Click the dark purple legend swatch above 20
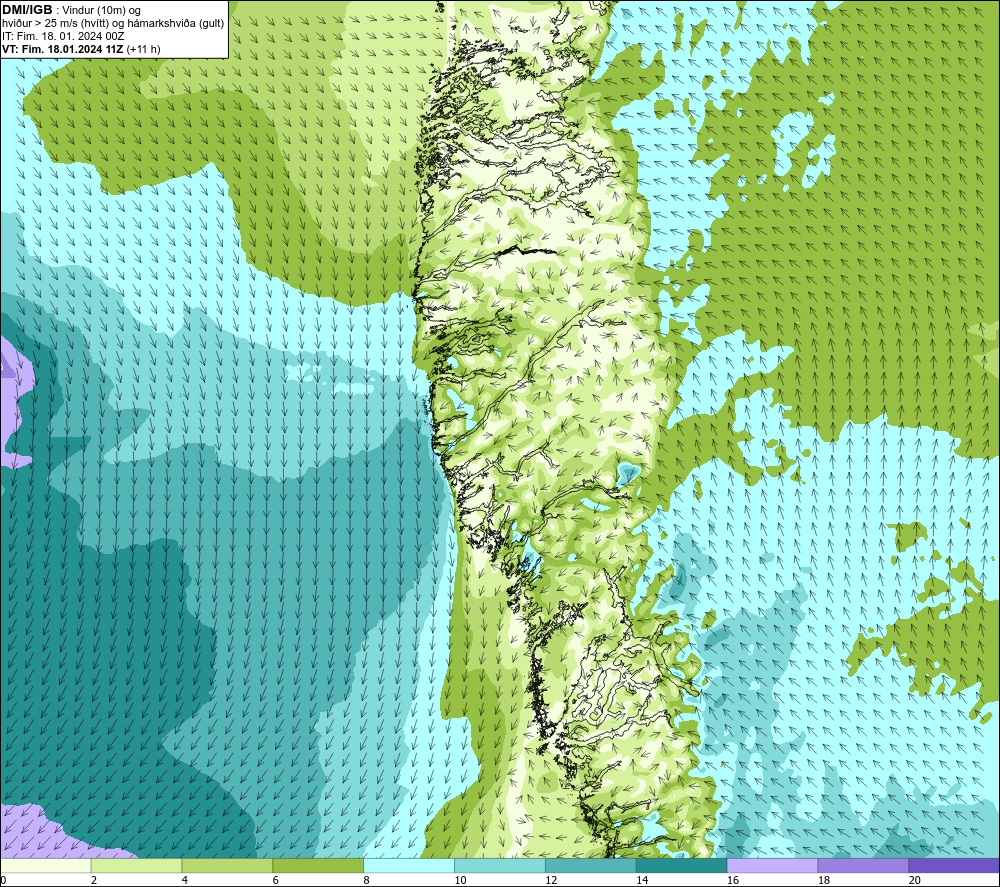The image size is (1000, 887). (x=953, y=865)
